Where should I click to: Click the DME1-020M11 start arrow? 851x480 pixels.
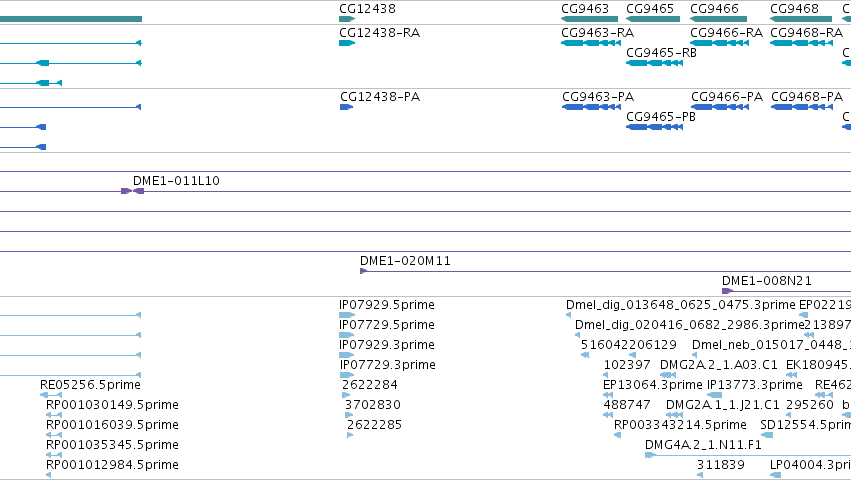pos(364,271)
